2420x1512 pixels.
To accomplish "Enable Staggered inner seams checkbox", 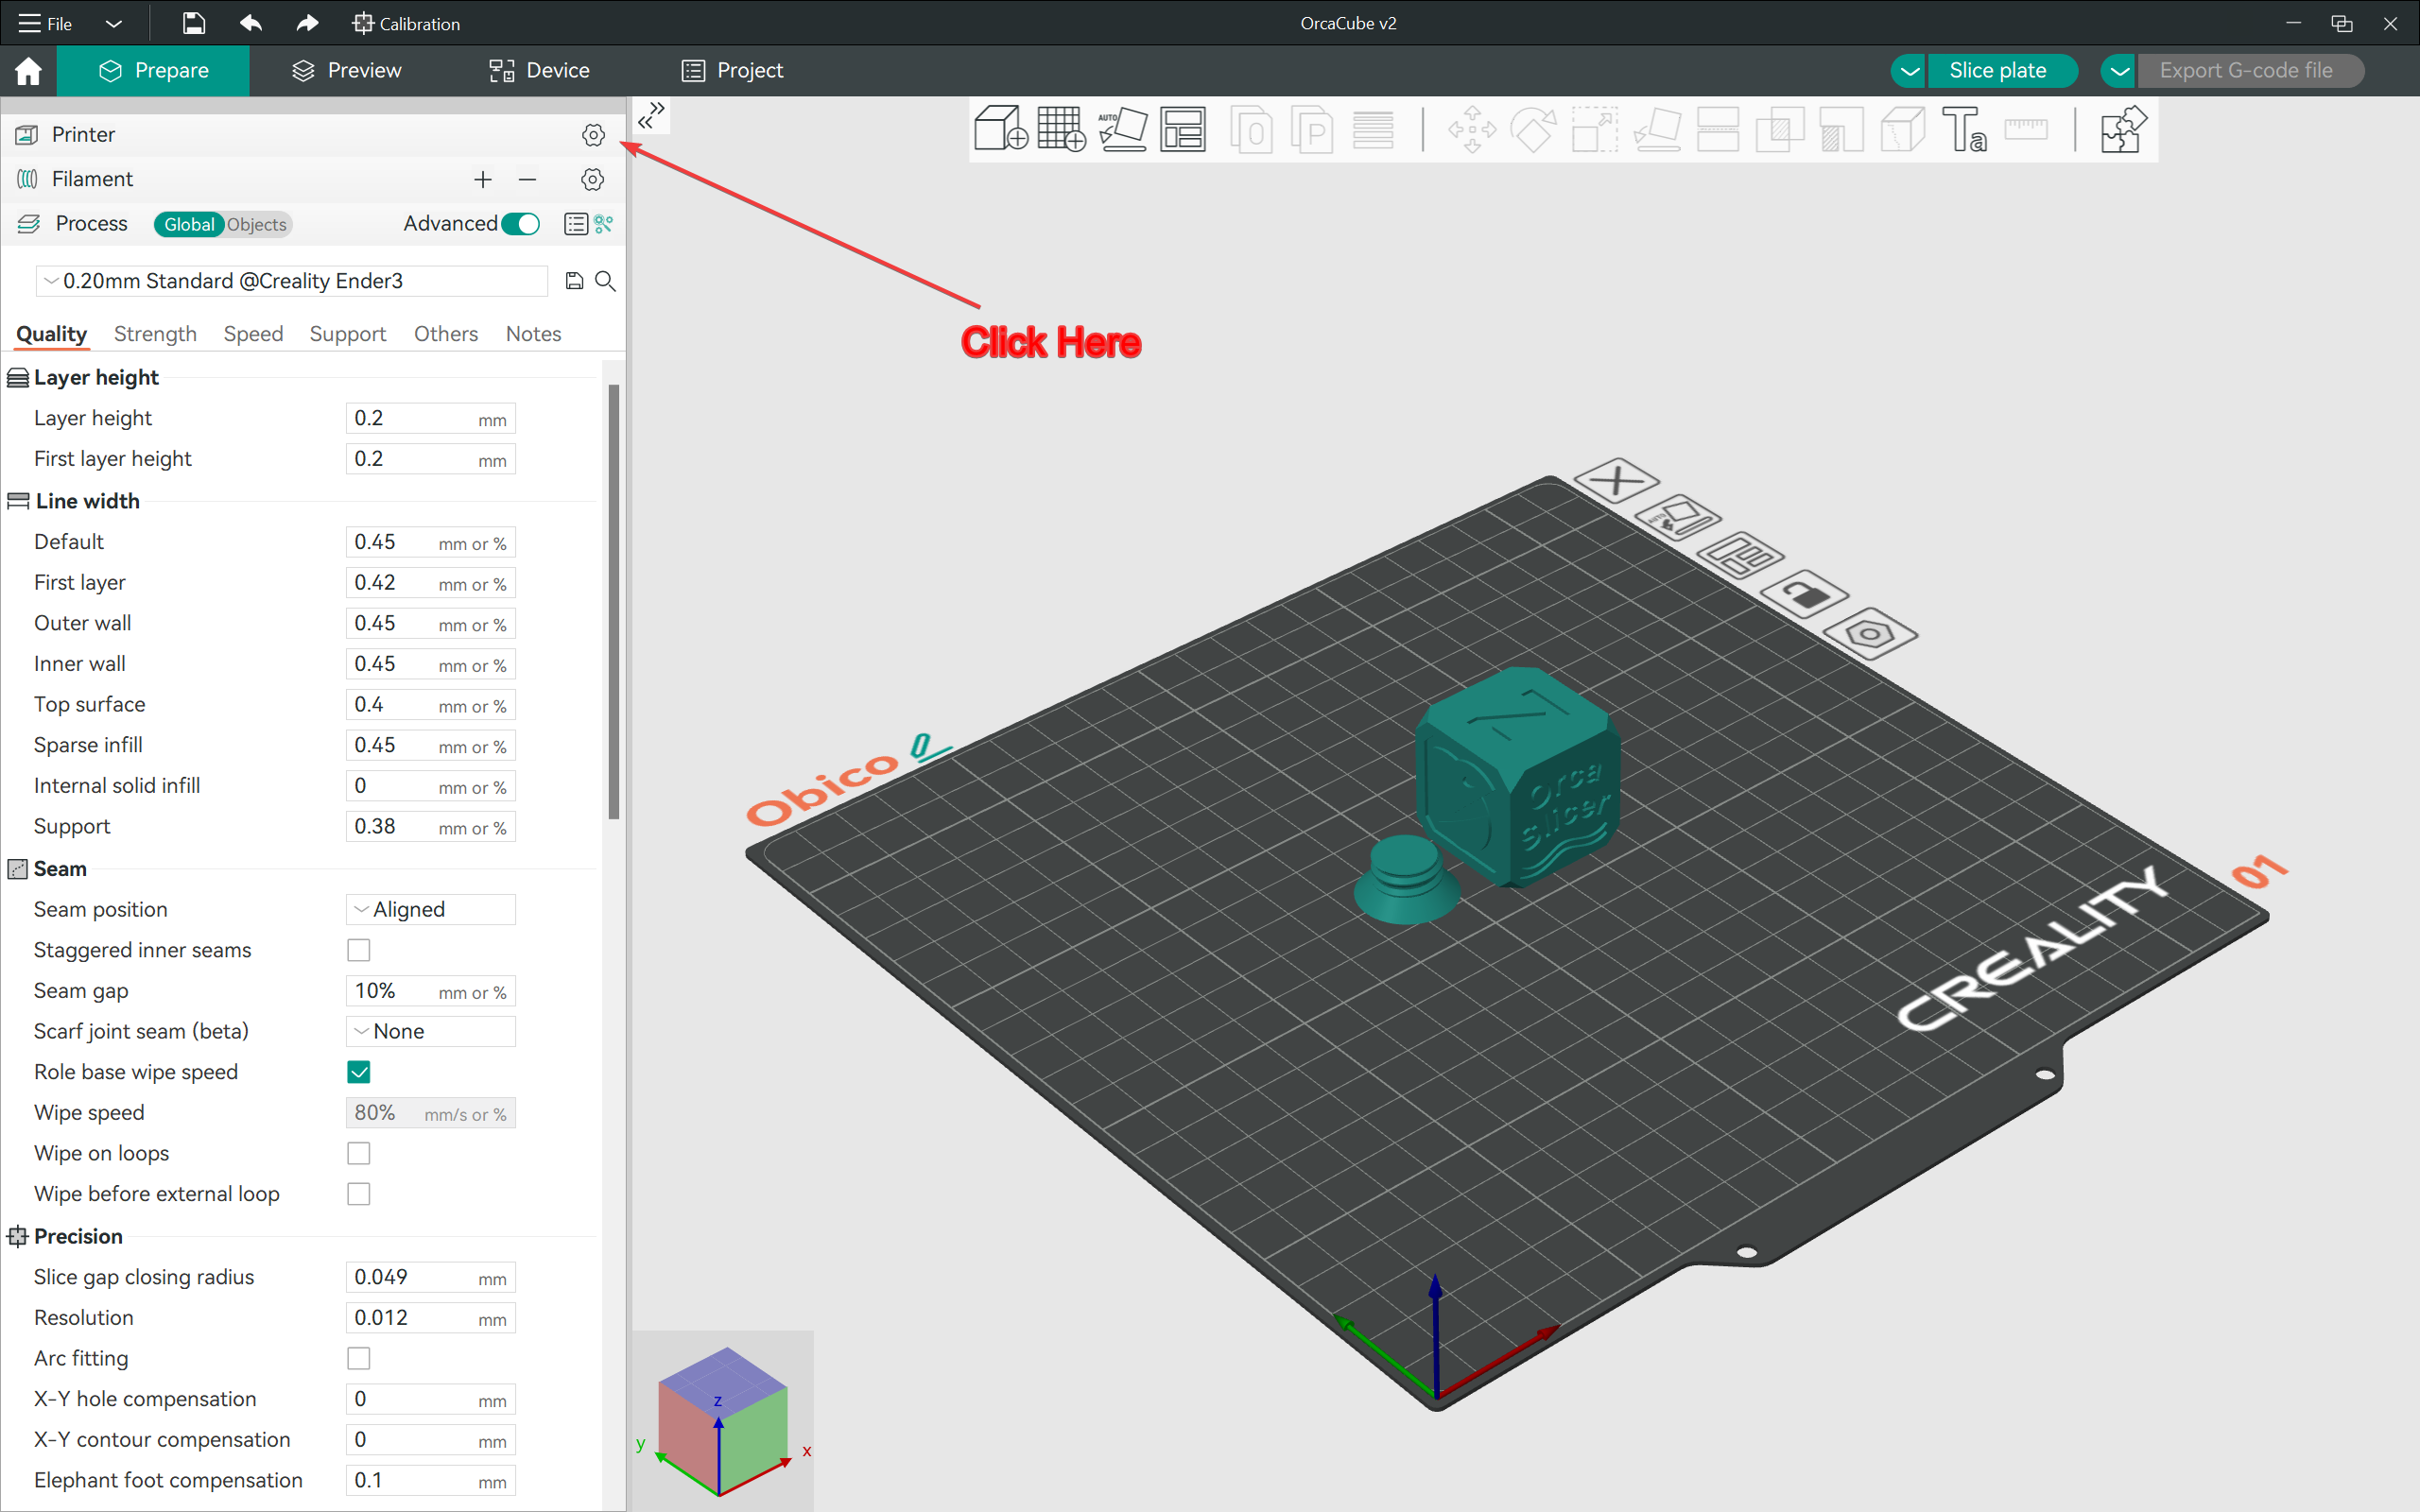I will 359,950.
